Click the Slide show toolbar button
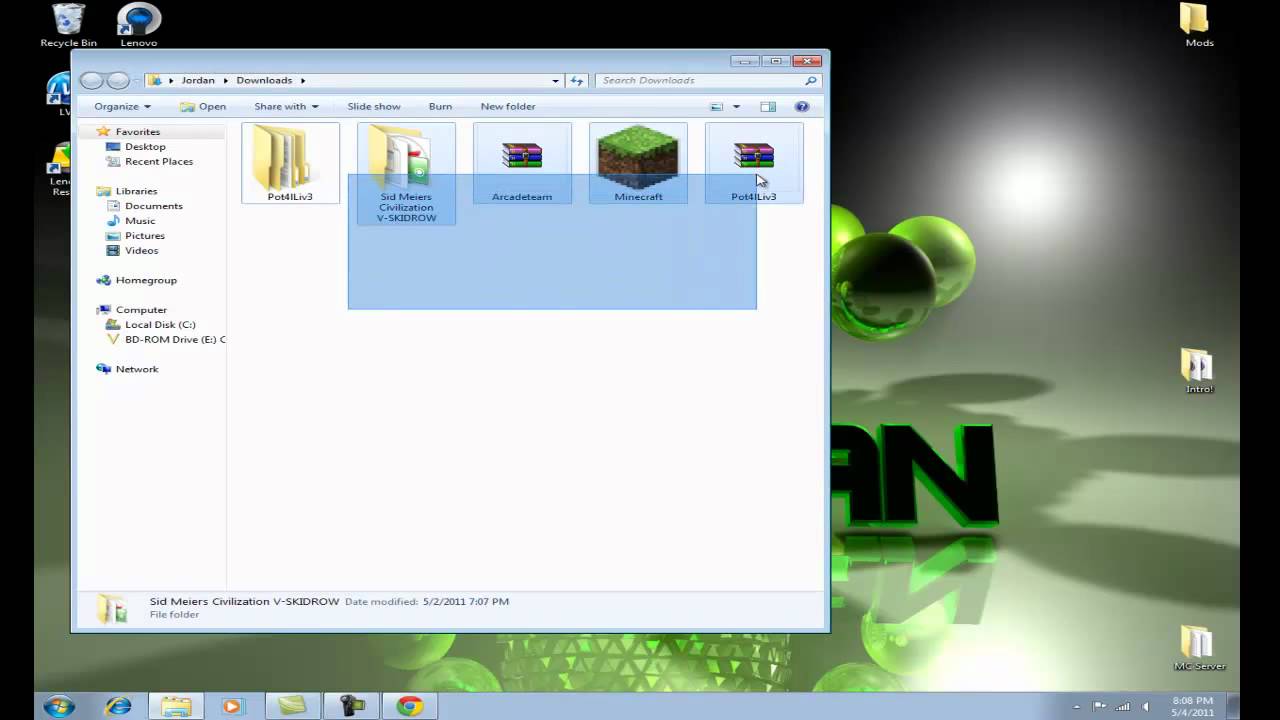Image resolution: width=1280 pixels, height=720 pixels. pos(374,106)
